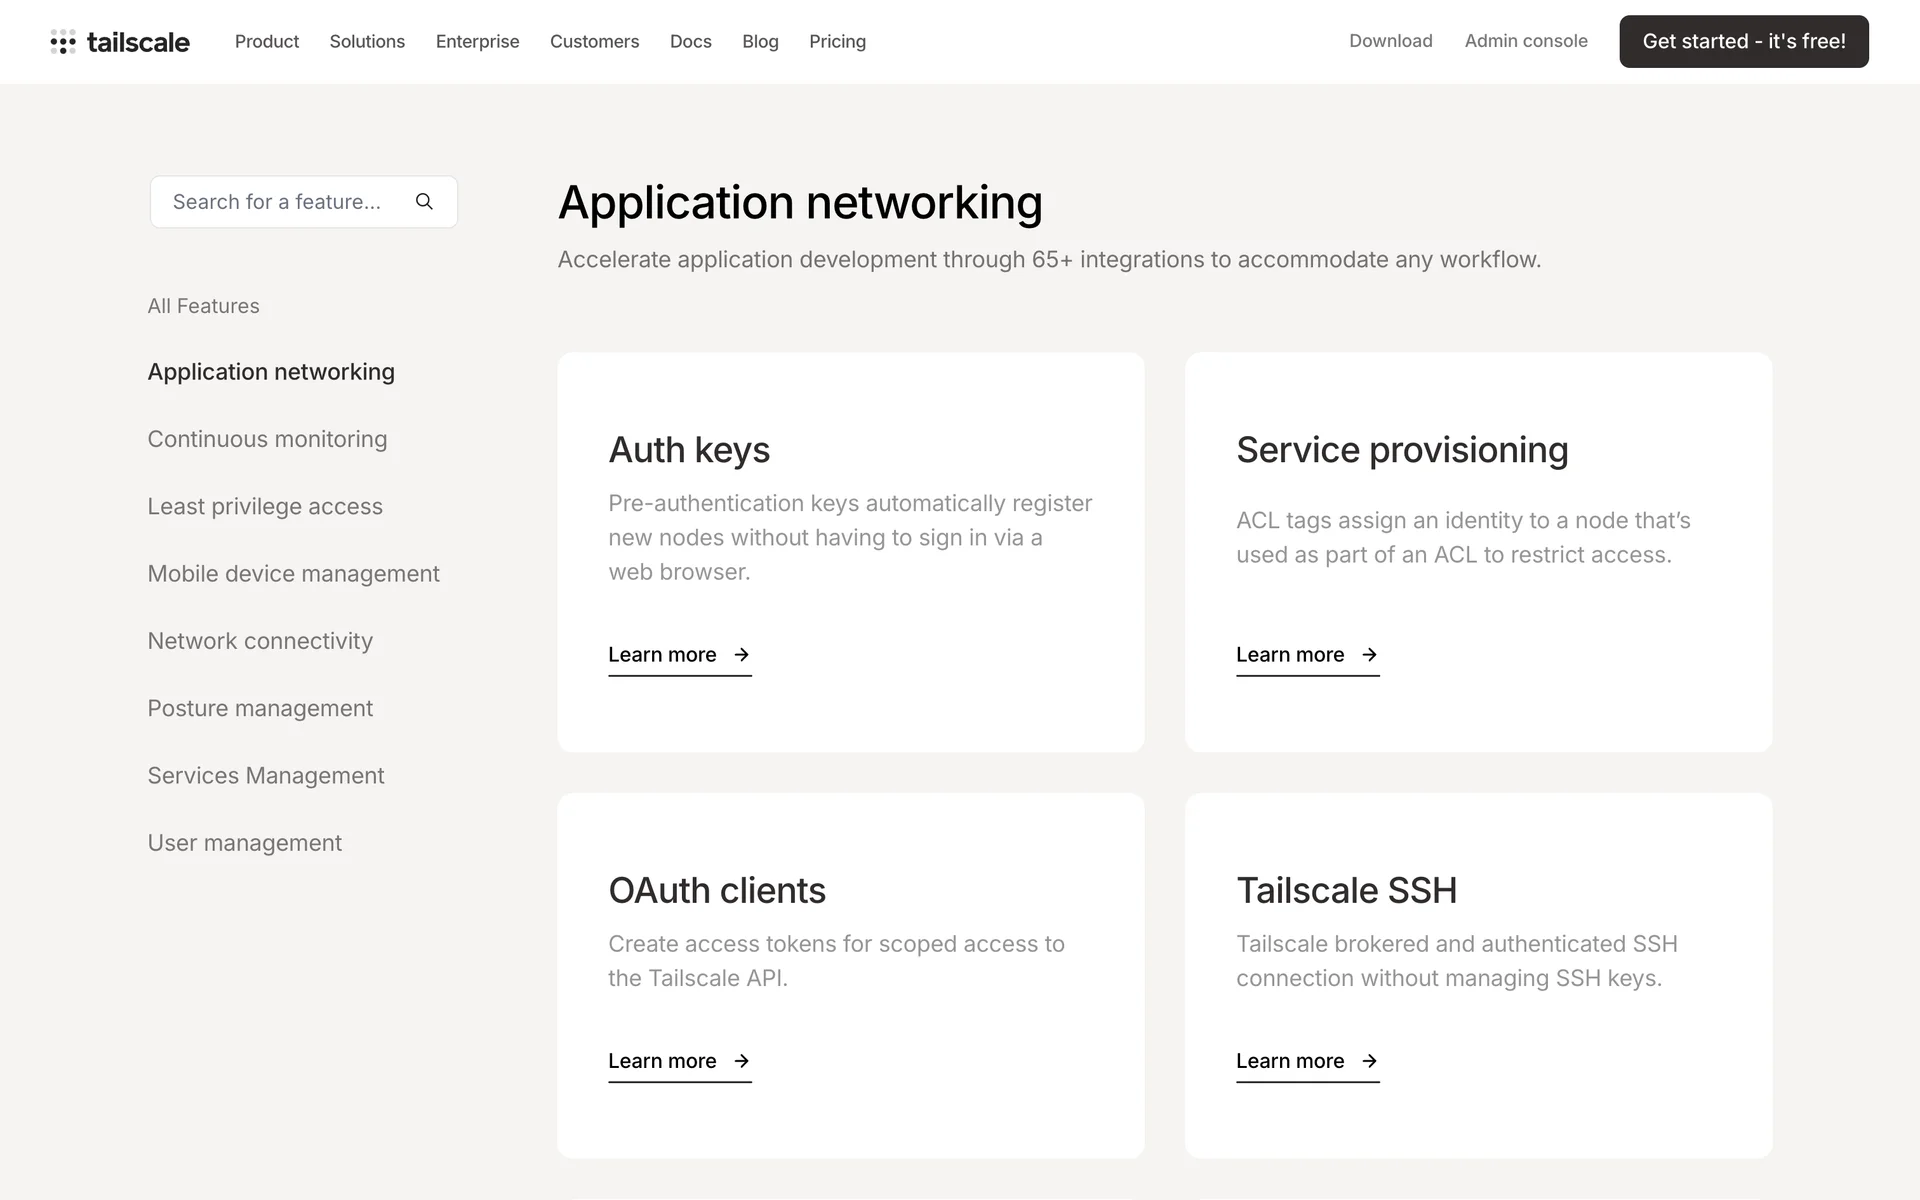
Task: Click the arrow icon in Service provisioning card
Action: [x=1369, y=655]
